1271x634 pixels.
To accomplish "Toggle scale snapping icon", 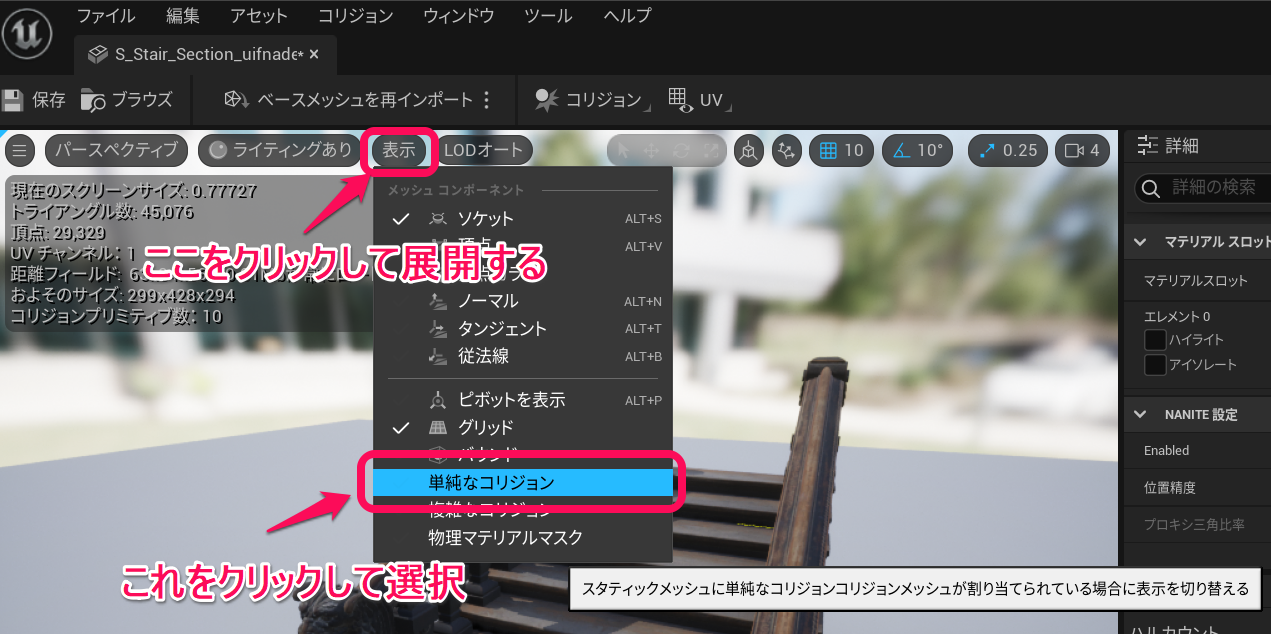I will point(987,151).
